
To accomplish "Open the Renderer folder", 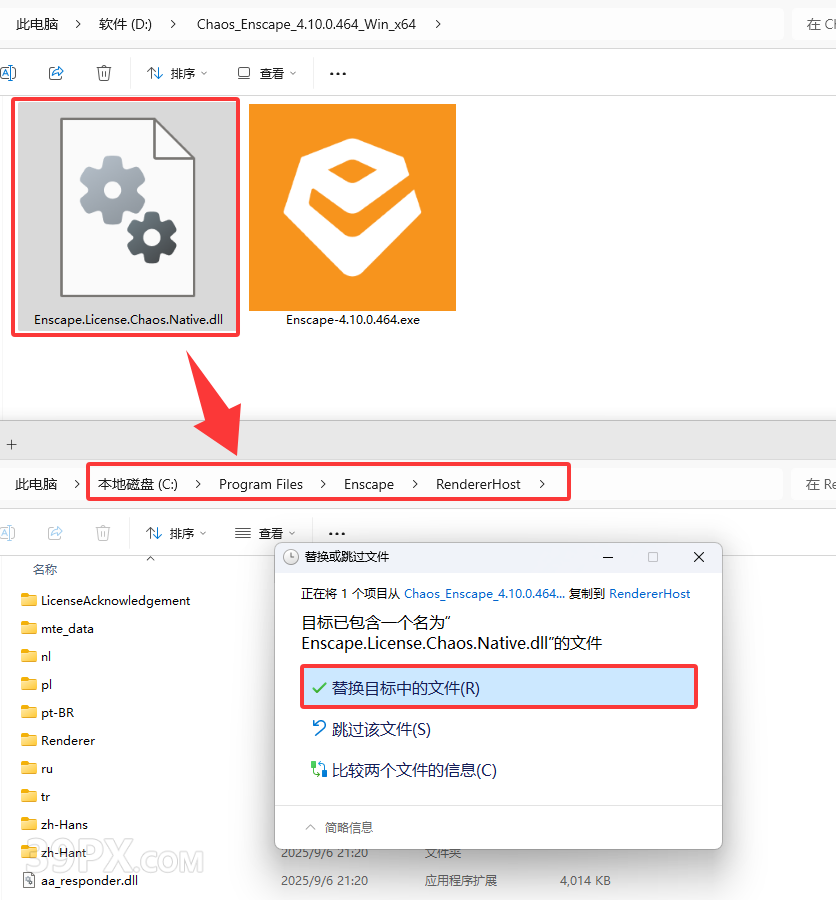I will [67, 740].
